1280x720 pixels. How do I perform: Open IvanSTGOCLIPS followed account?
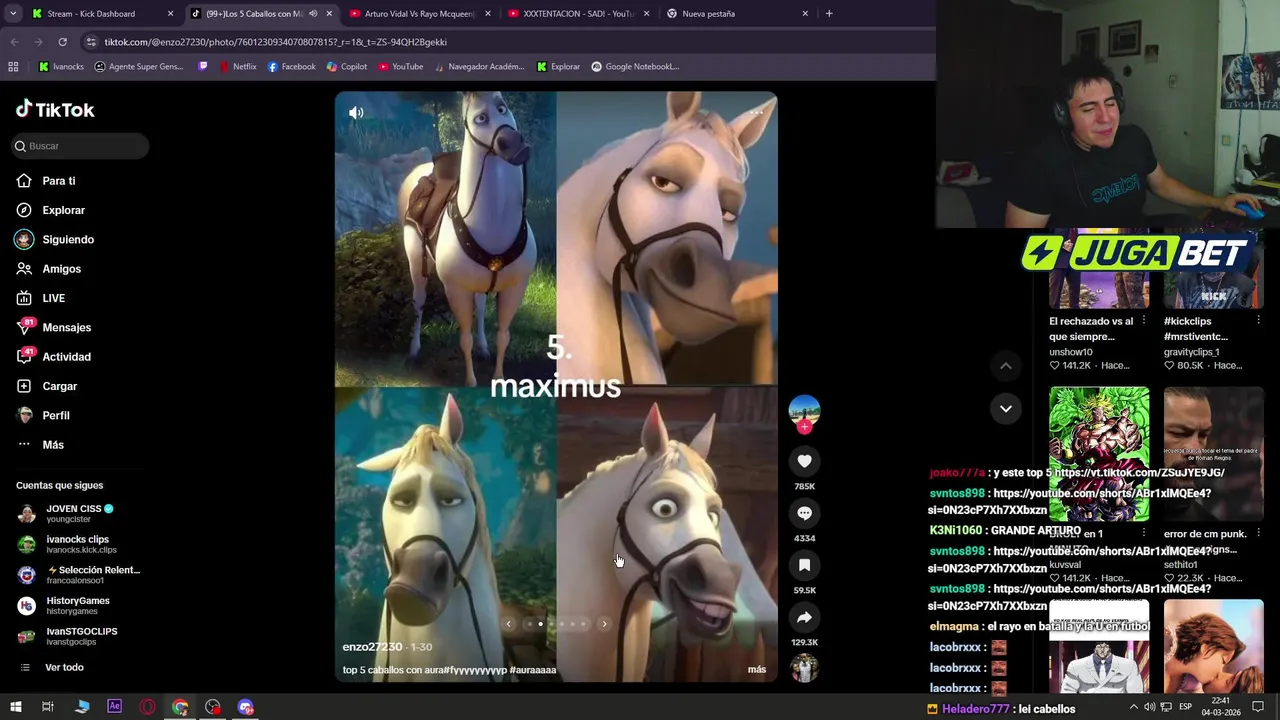tap(78, 636)
